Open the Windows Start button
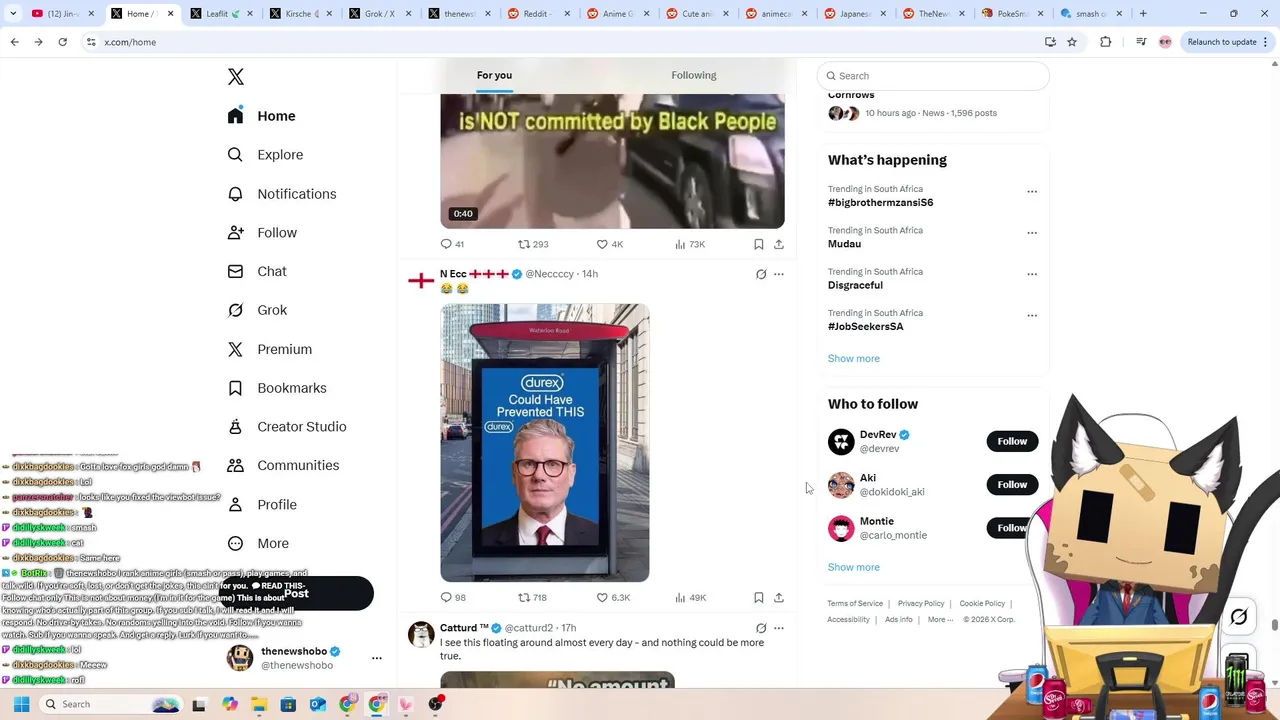This screenshot has height=720, width=1280. click(21, 704)
